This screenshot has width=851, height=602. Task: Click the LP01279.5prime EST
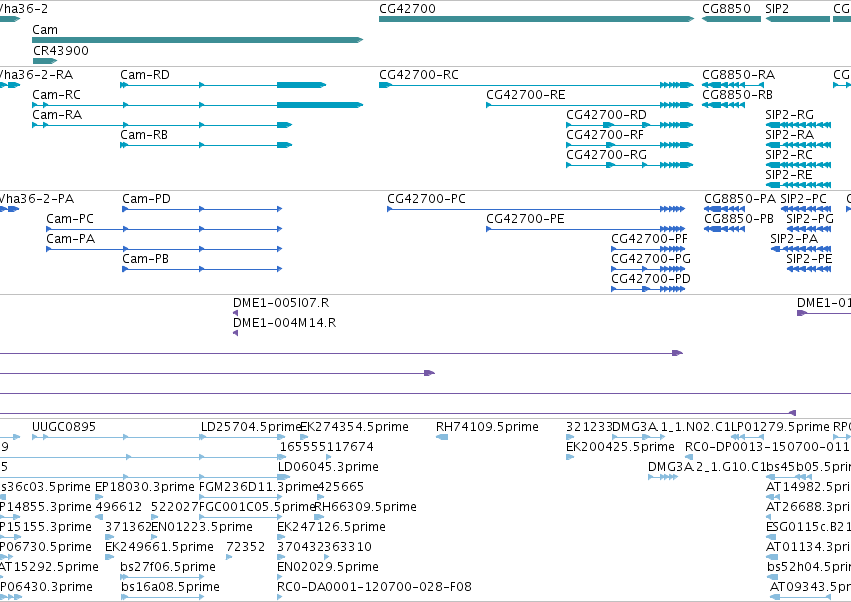(x=747, y=437)
